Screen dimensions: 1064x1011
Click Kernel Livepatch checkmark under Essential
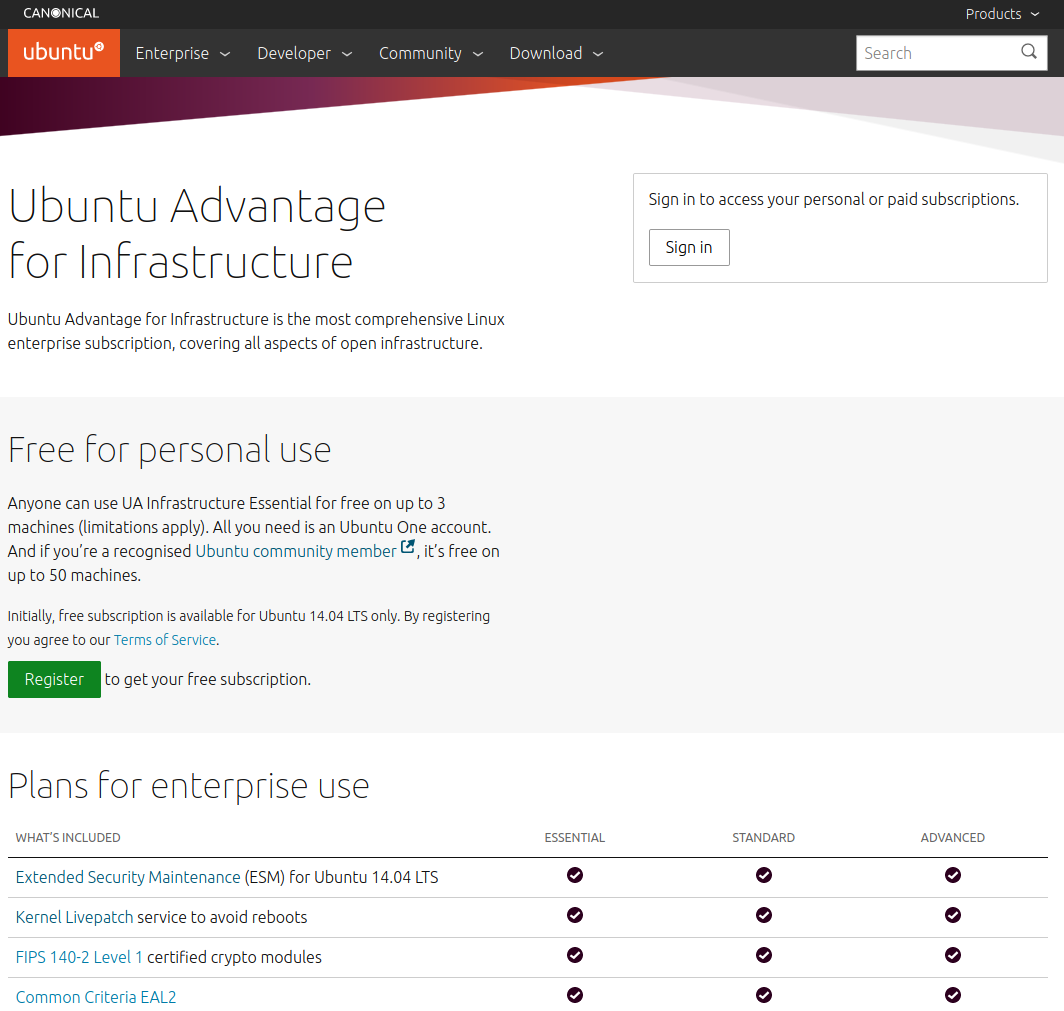575,915
